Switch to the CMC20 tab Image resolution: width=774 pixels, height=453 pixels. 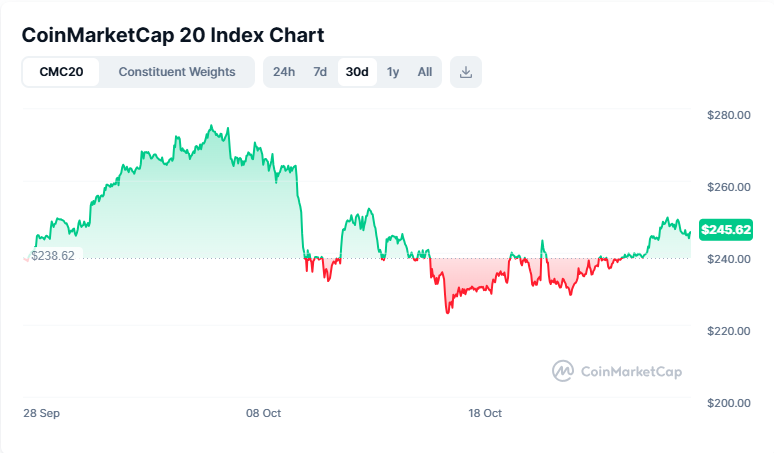click(61, 72)
